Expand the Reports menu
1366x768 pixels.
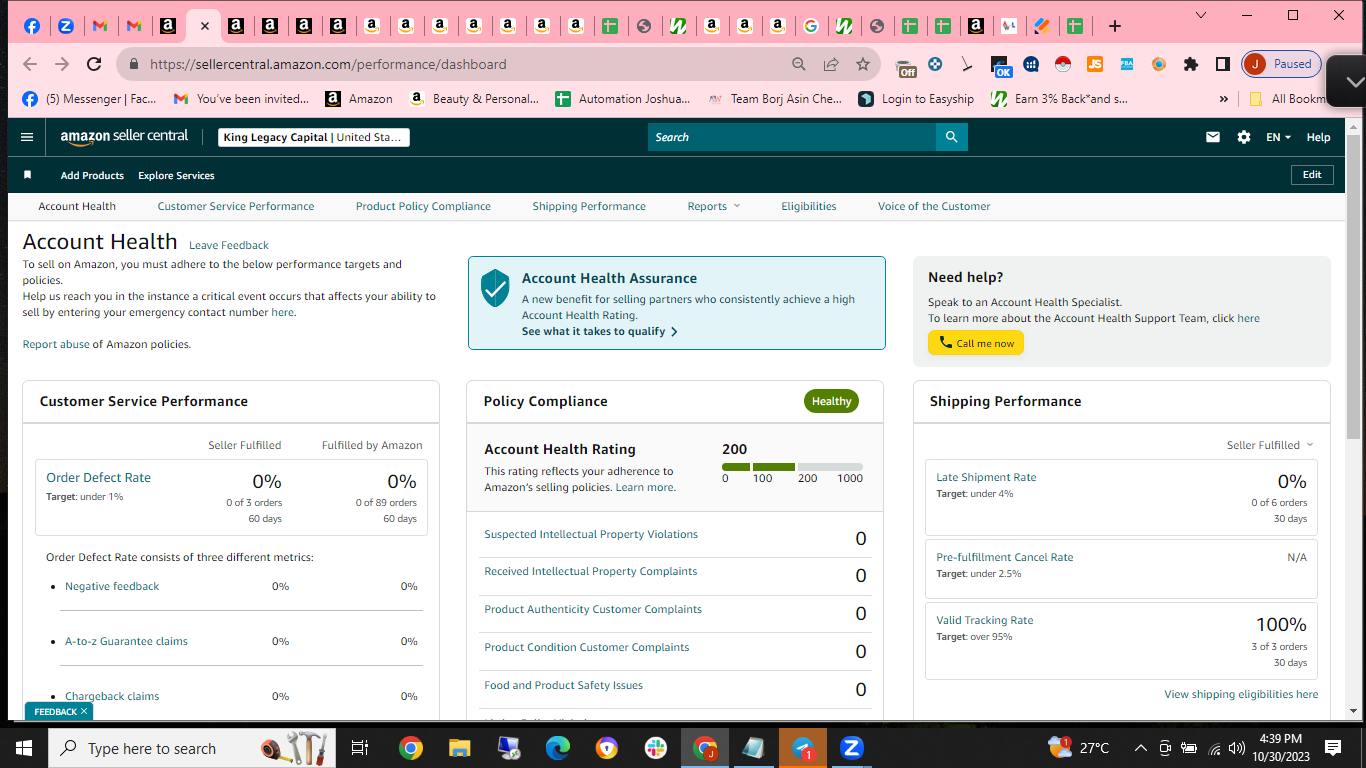[714, 206]
